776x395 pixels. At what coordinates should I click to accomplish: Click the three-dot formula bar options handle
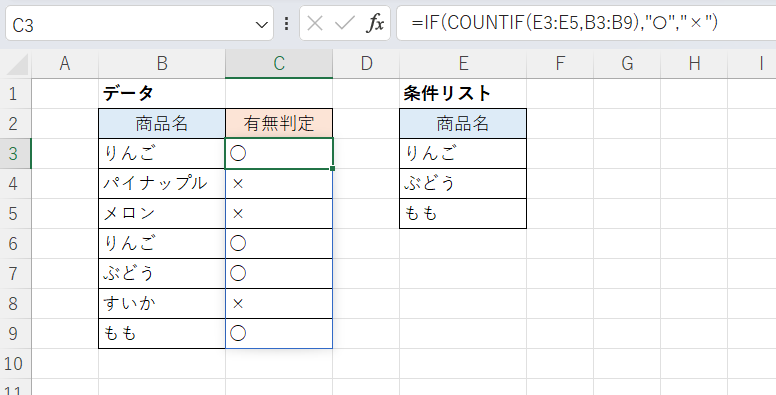coord(287,23)
